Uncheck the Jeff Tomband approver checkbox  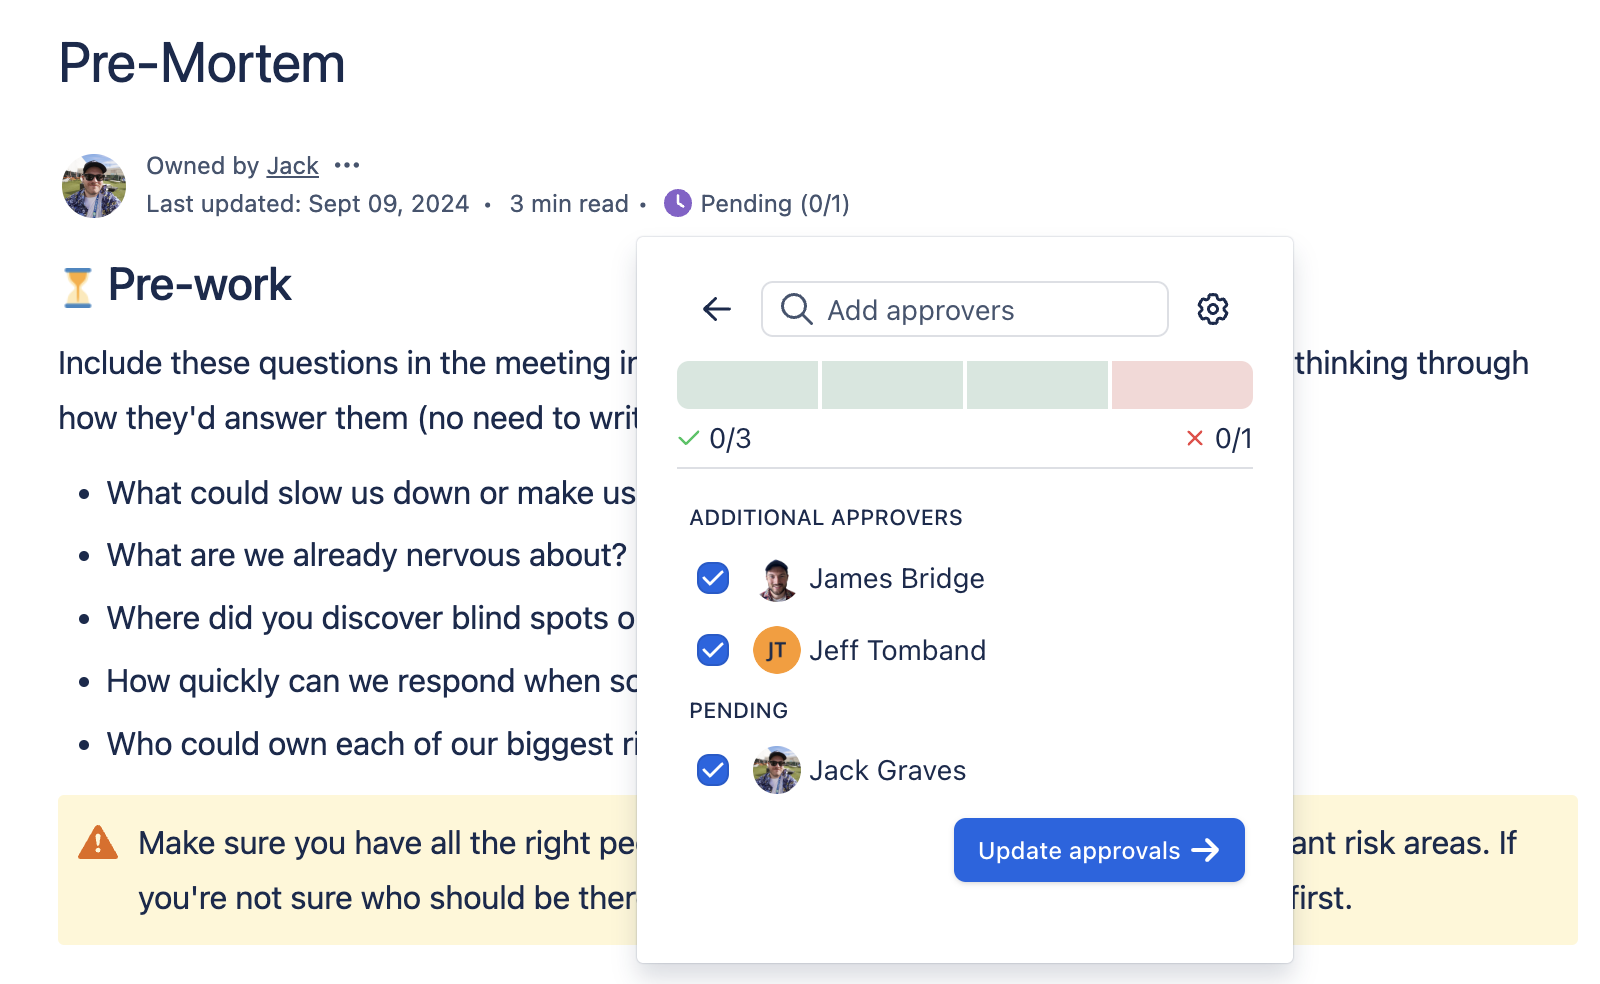click(x=713, y=650)
